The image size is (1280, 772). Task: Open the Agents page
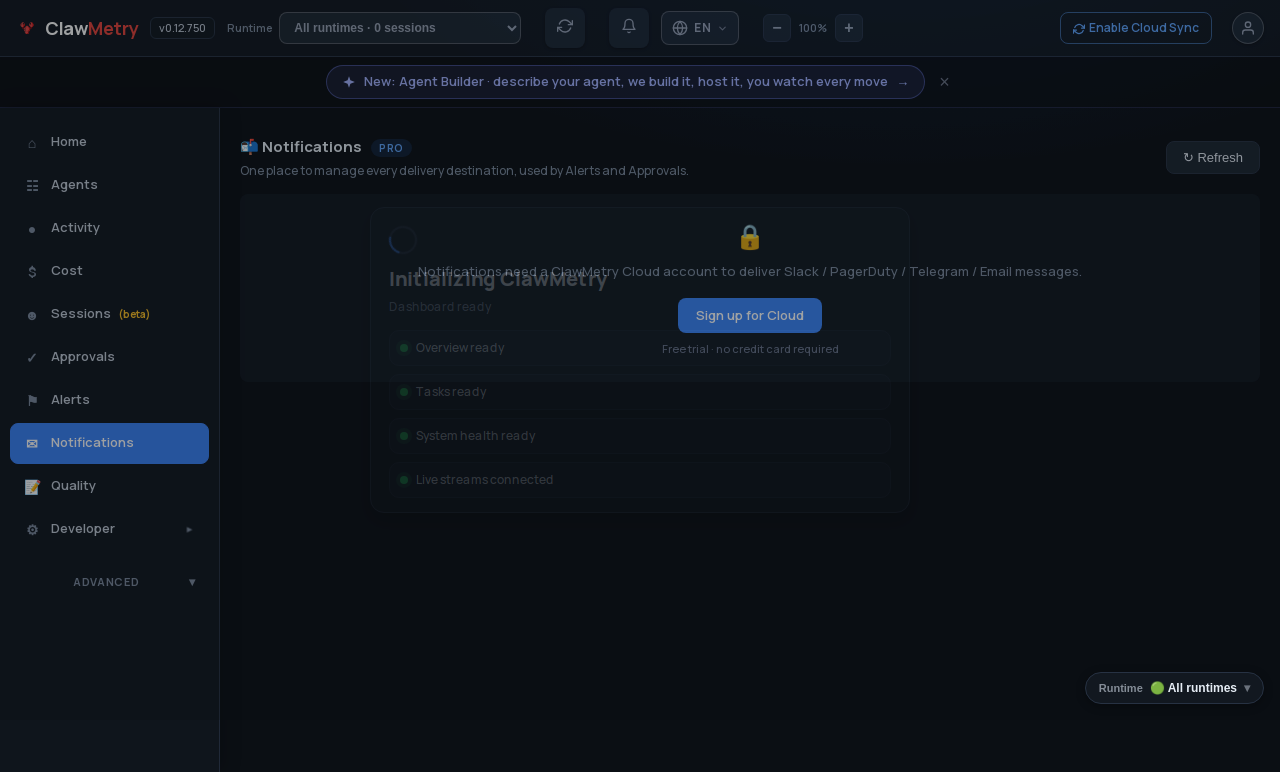(x=110, y=185)
